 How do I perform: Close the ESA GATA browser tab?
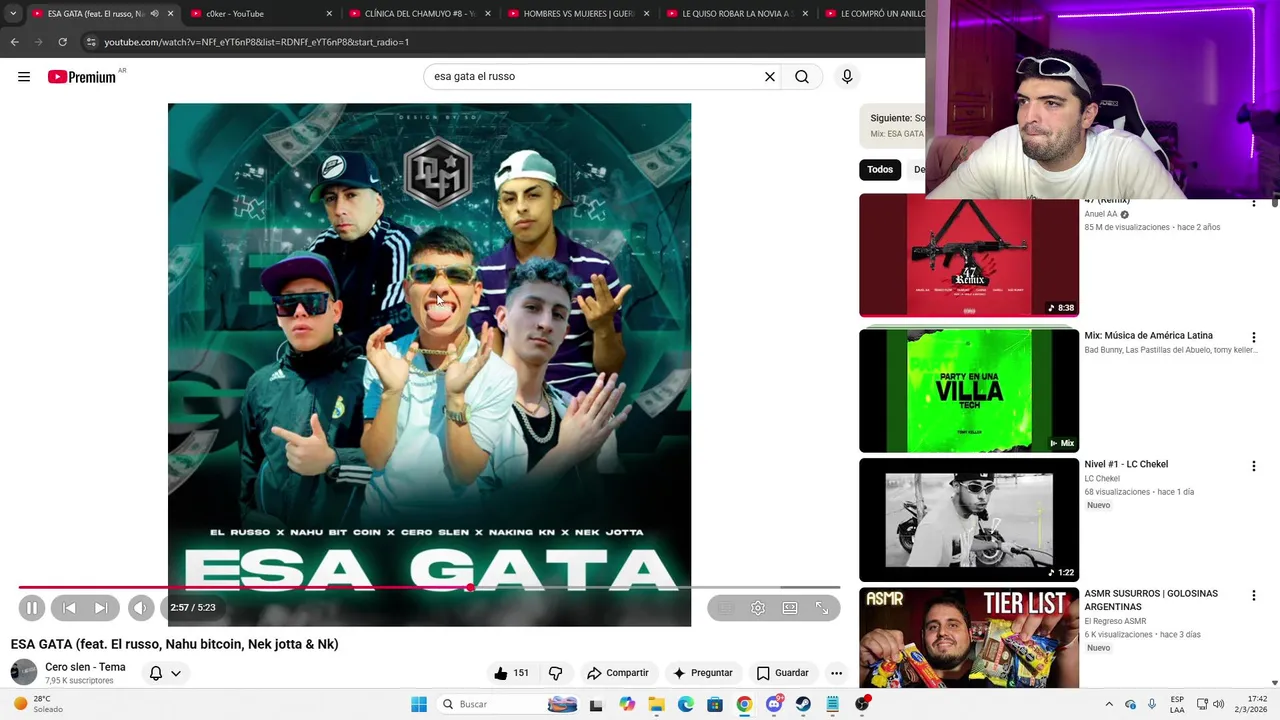click(170, 14)
